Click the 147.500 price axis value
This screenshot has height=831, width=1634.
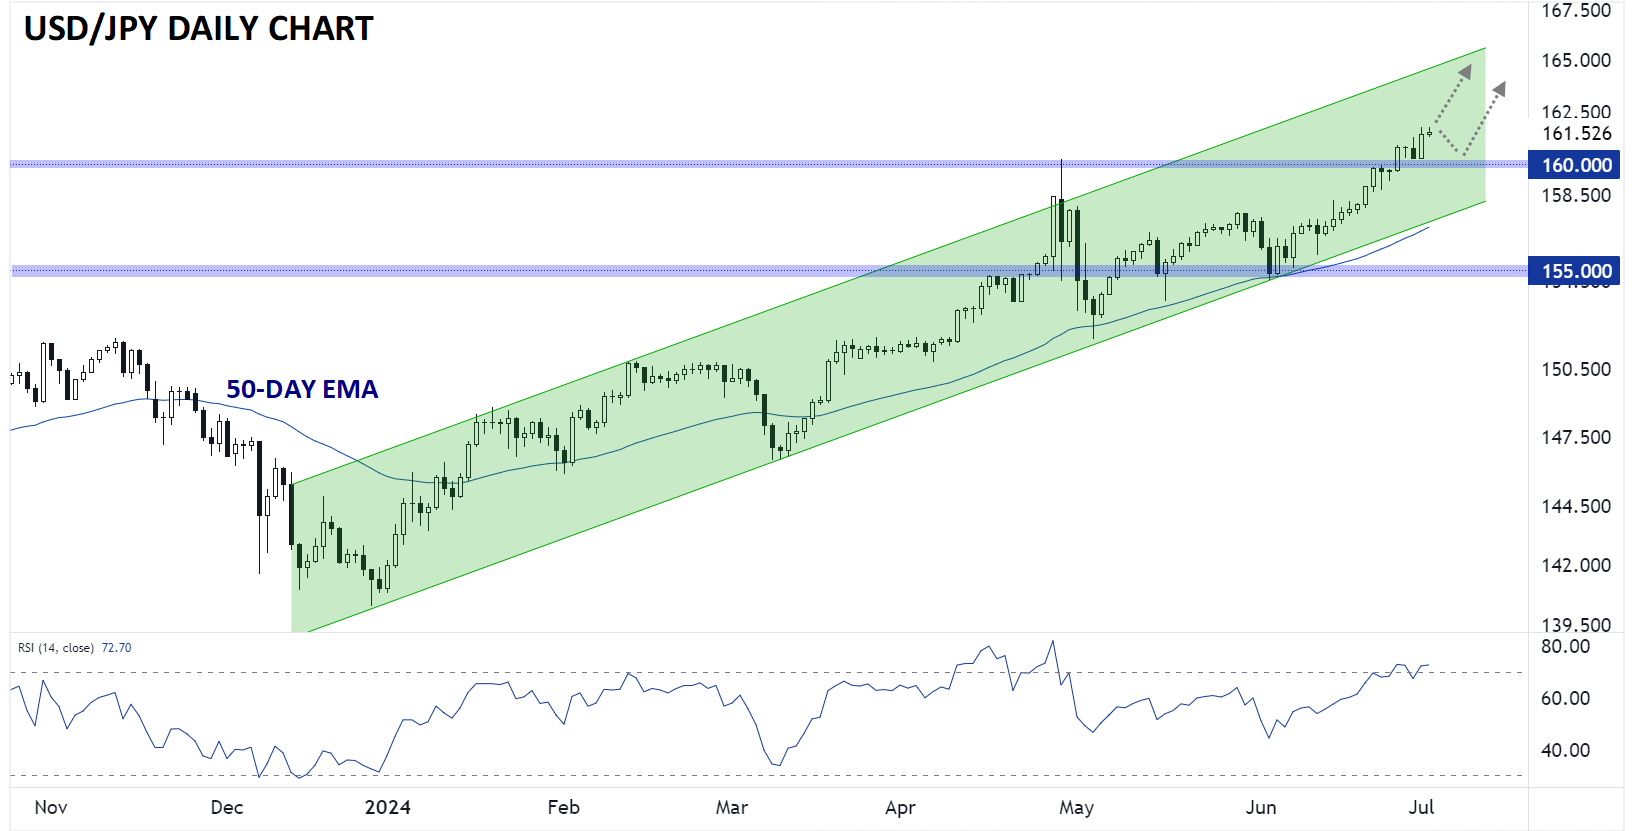point(1576,437)
